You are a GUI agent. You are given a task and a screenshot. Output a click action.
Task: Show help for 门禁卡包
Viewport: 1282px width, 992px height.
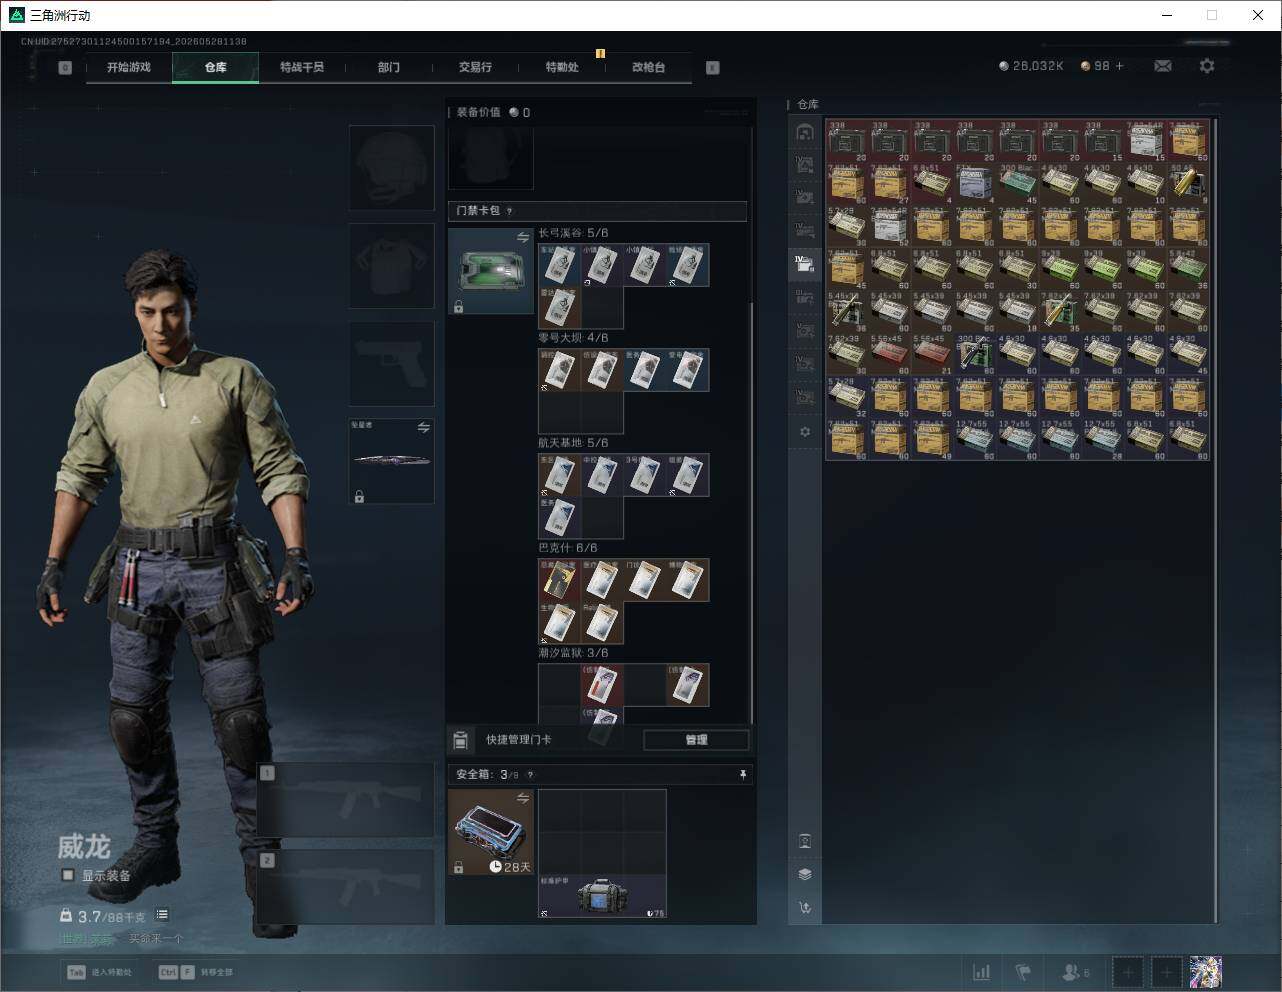[x=510, y=211]
